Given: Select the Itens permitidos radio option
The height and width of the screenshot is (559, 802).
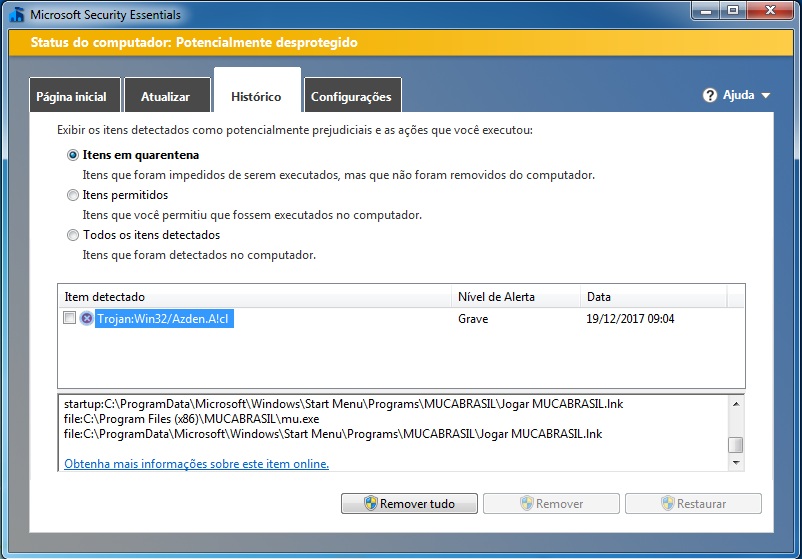Looking at the screenshot, I should [73, 195].
